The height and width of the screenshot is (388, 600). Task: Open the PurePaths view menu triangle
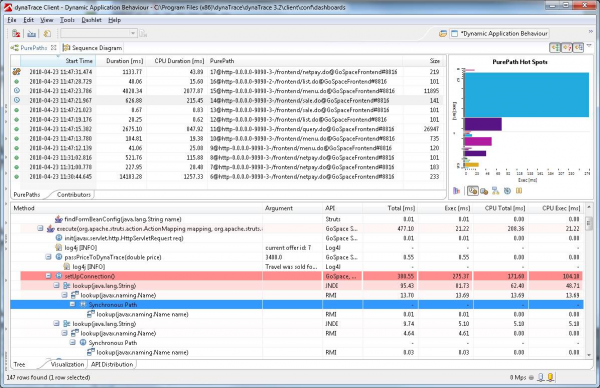(x=589, y=46)
